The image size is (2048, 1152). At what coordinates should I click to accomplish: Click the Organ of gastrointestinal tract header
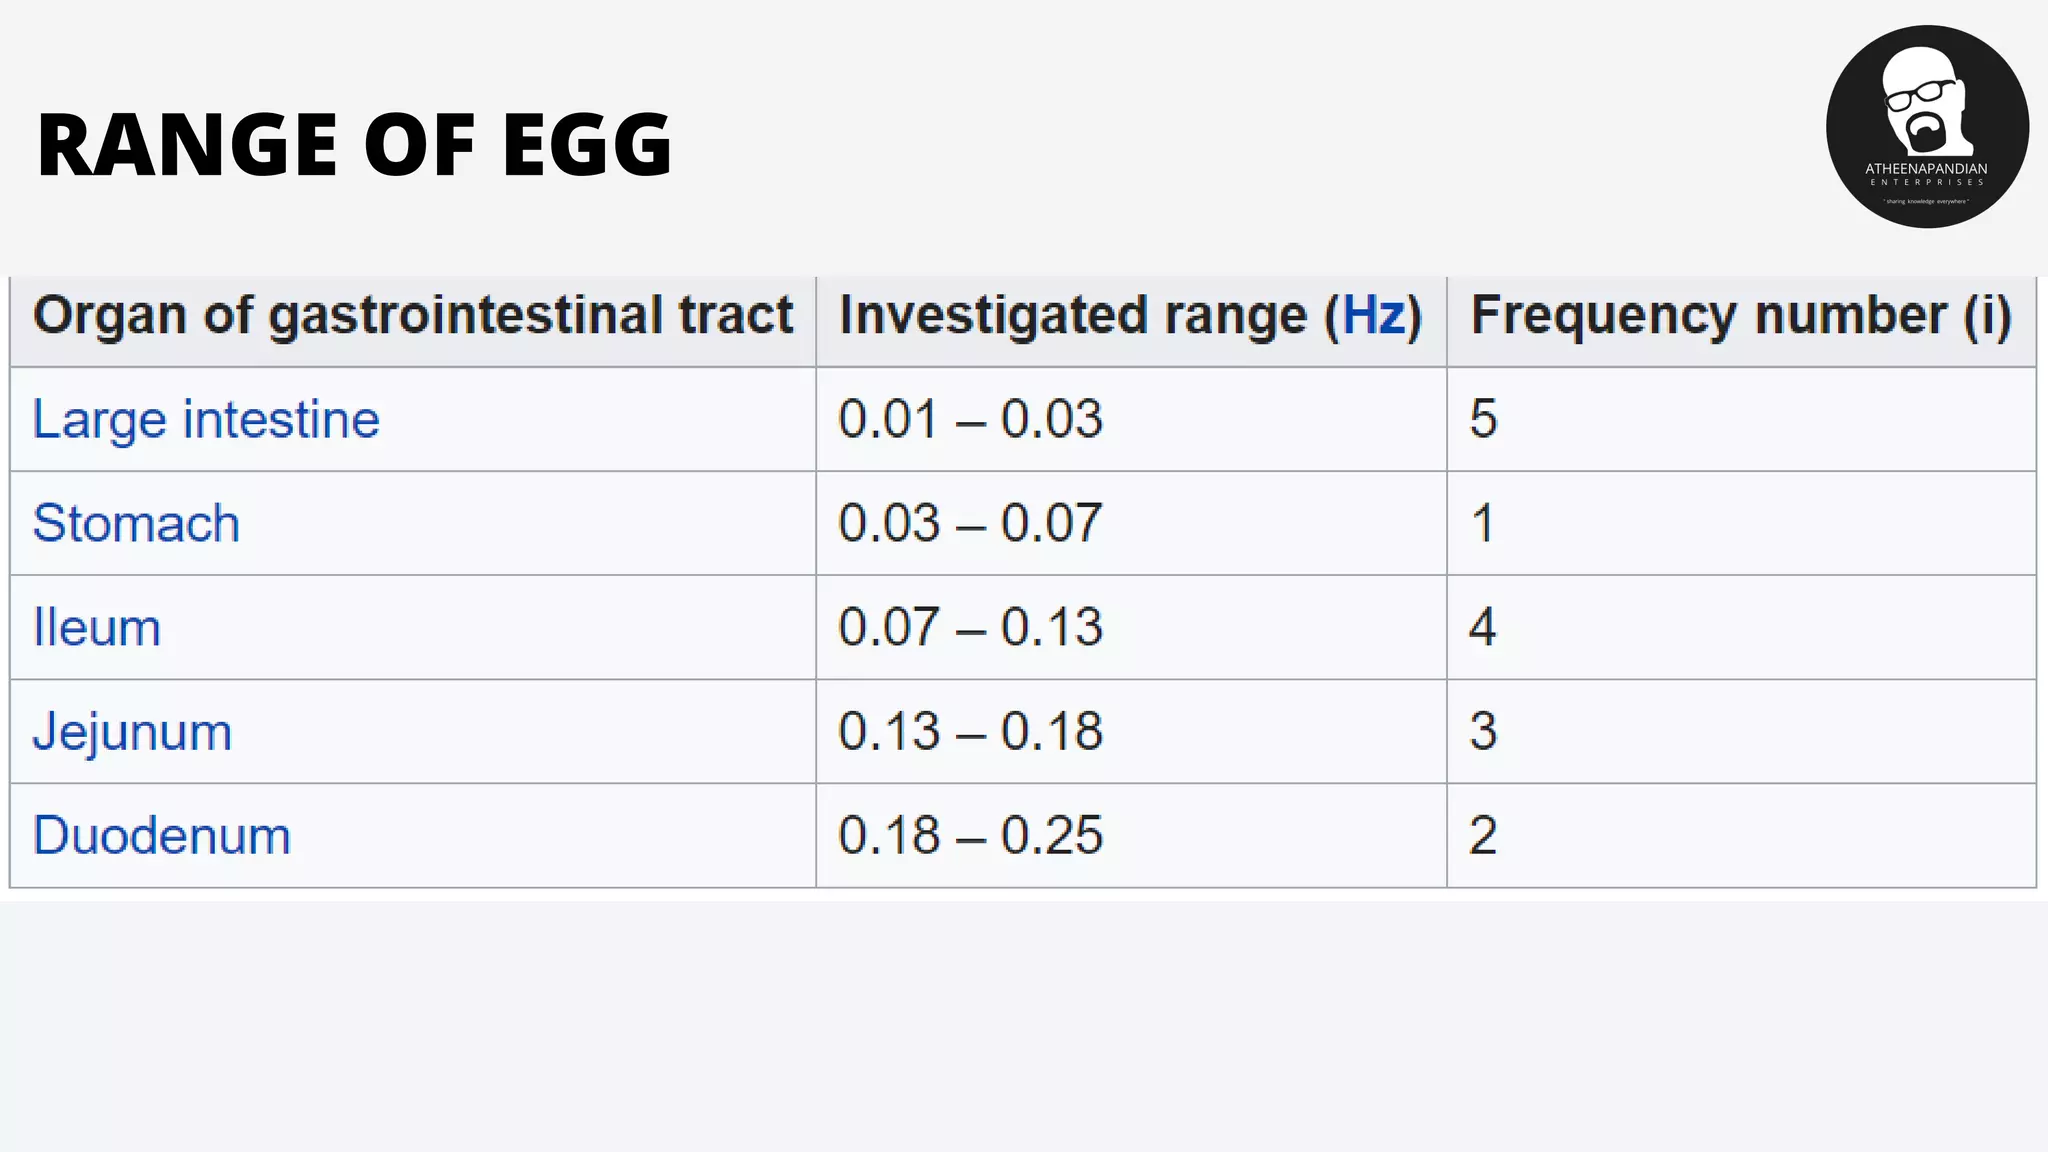click(x=412, y=316)
